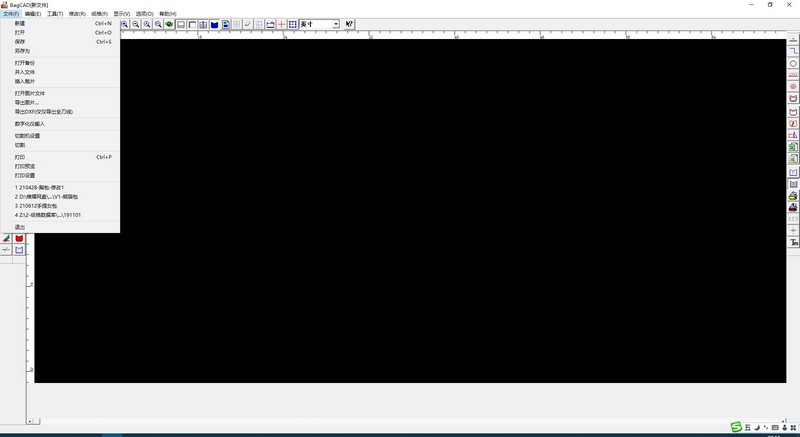Click 打印预览 in the File menu
Viewport: 800px width, 437px height.
(x=25, y=166)
